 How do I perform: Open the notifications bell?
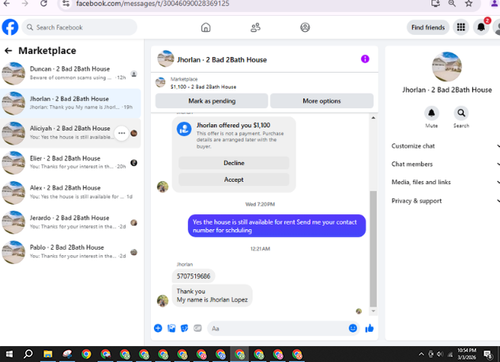click(481, 27)
